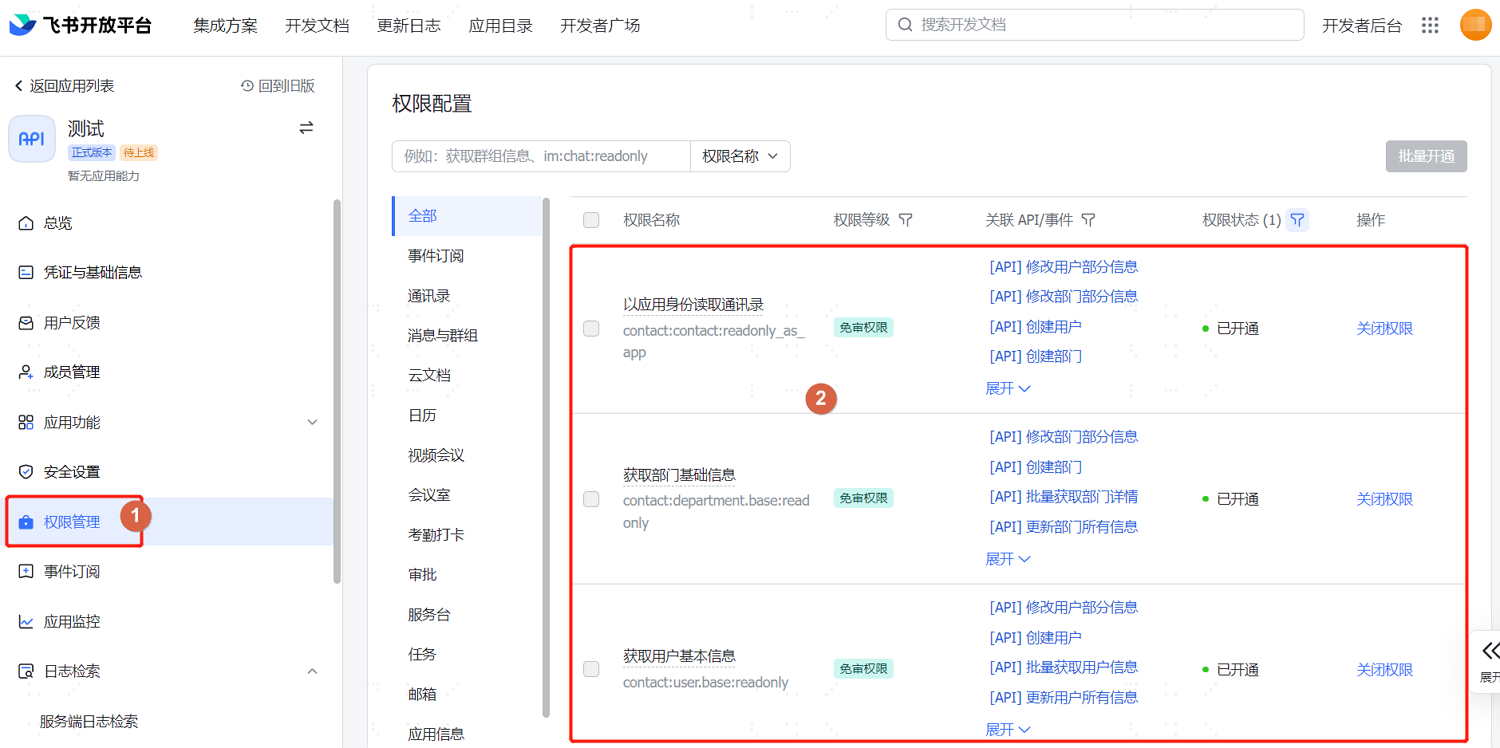Screen dimensions: 1500x748
Task: Open 总览 via its home icon in the sidebar
Action: (26, 223)
